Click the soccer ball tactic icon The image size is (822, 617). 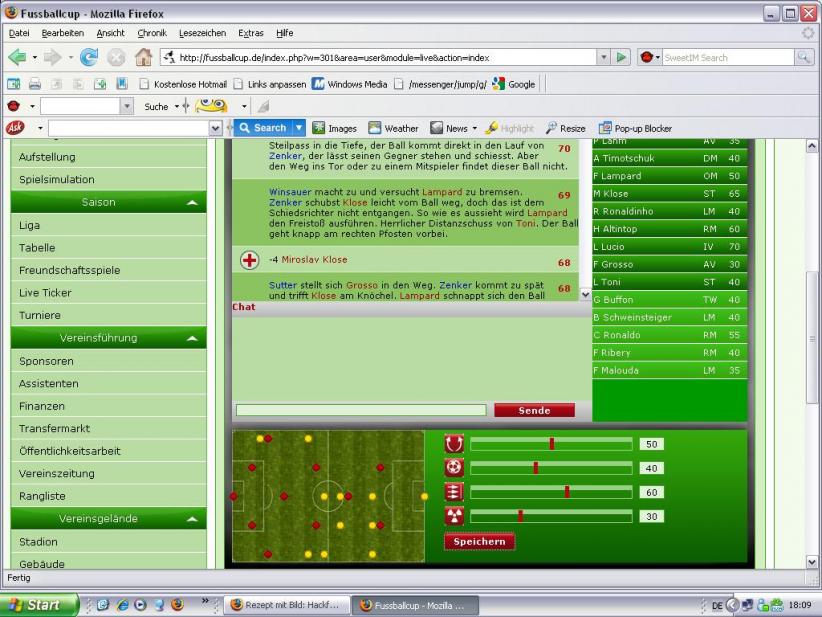pos(454,467)
